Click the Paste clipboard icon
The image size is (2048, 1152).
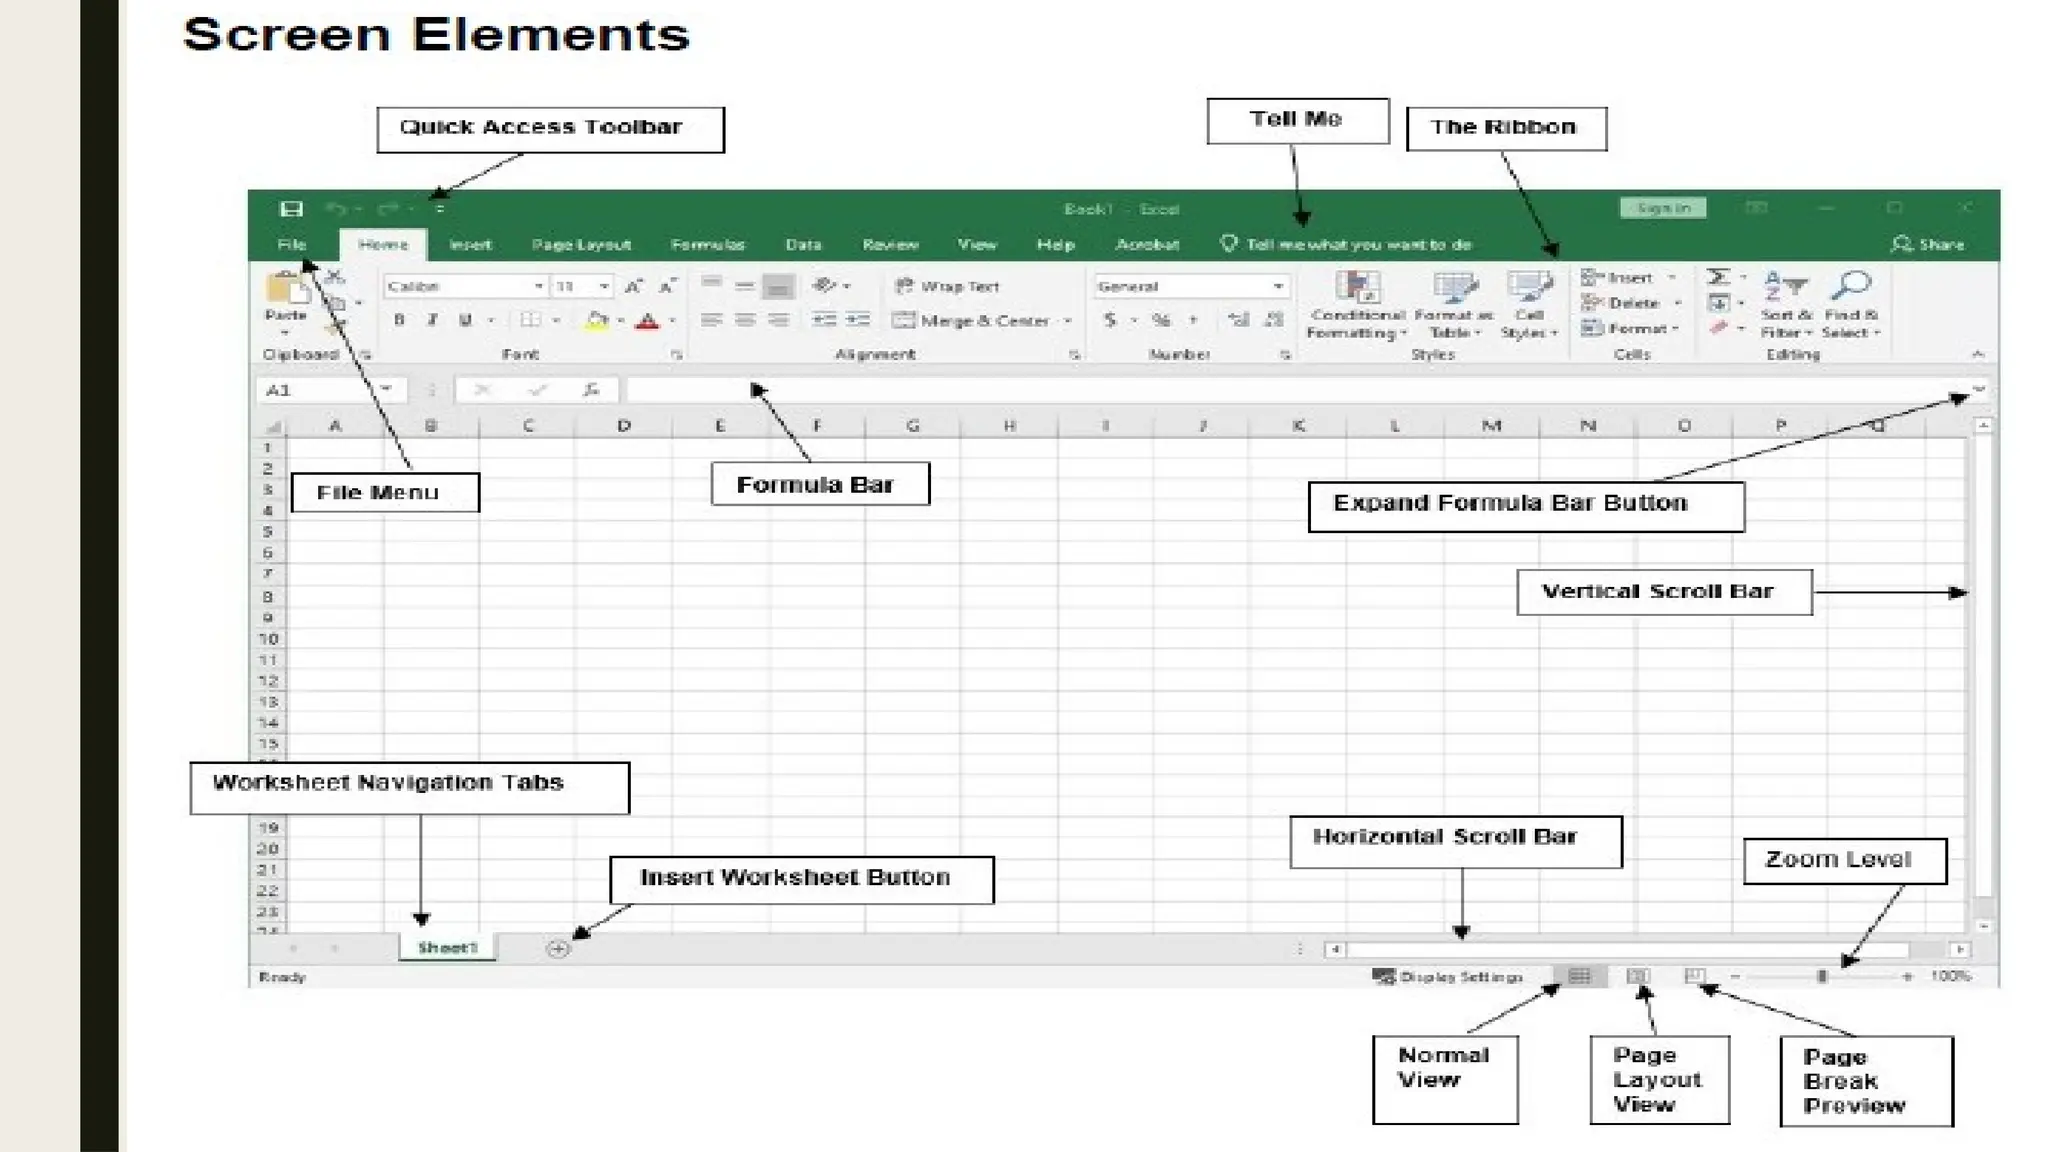click(x=286, y=289)
